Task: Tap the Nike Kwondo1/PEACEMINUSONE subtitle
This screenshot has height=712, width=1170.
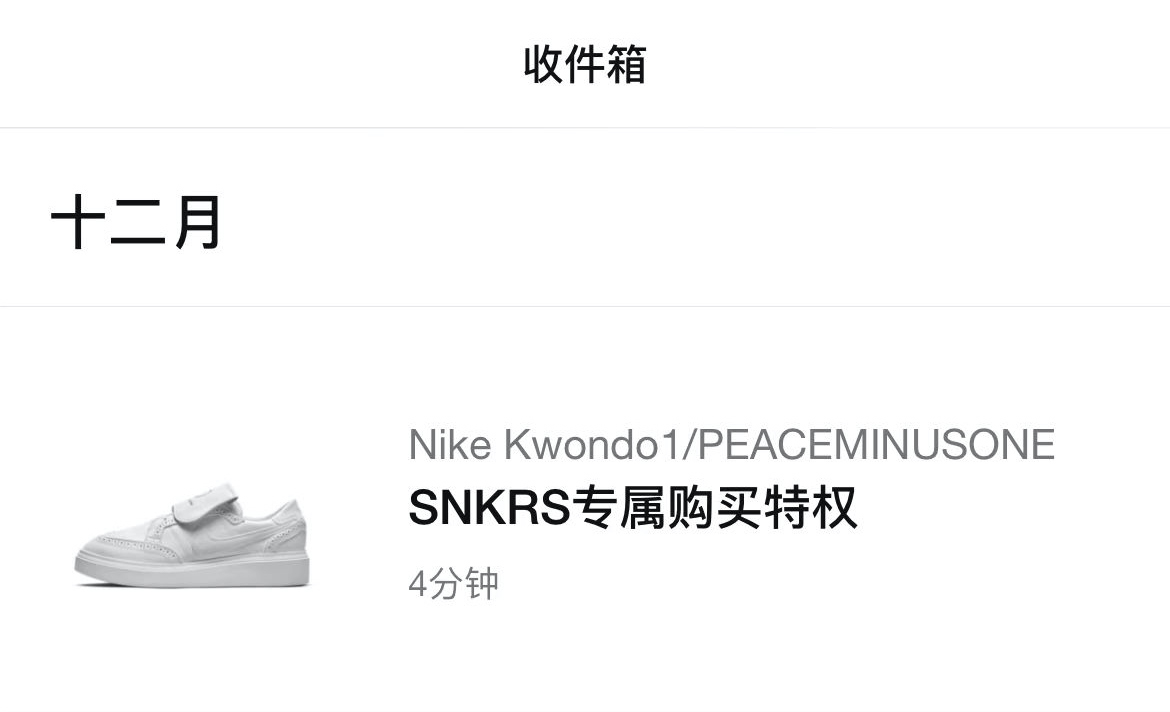Action: click(x=731, y=445)
